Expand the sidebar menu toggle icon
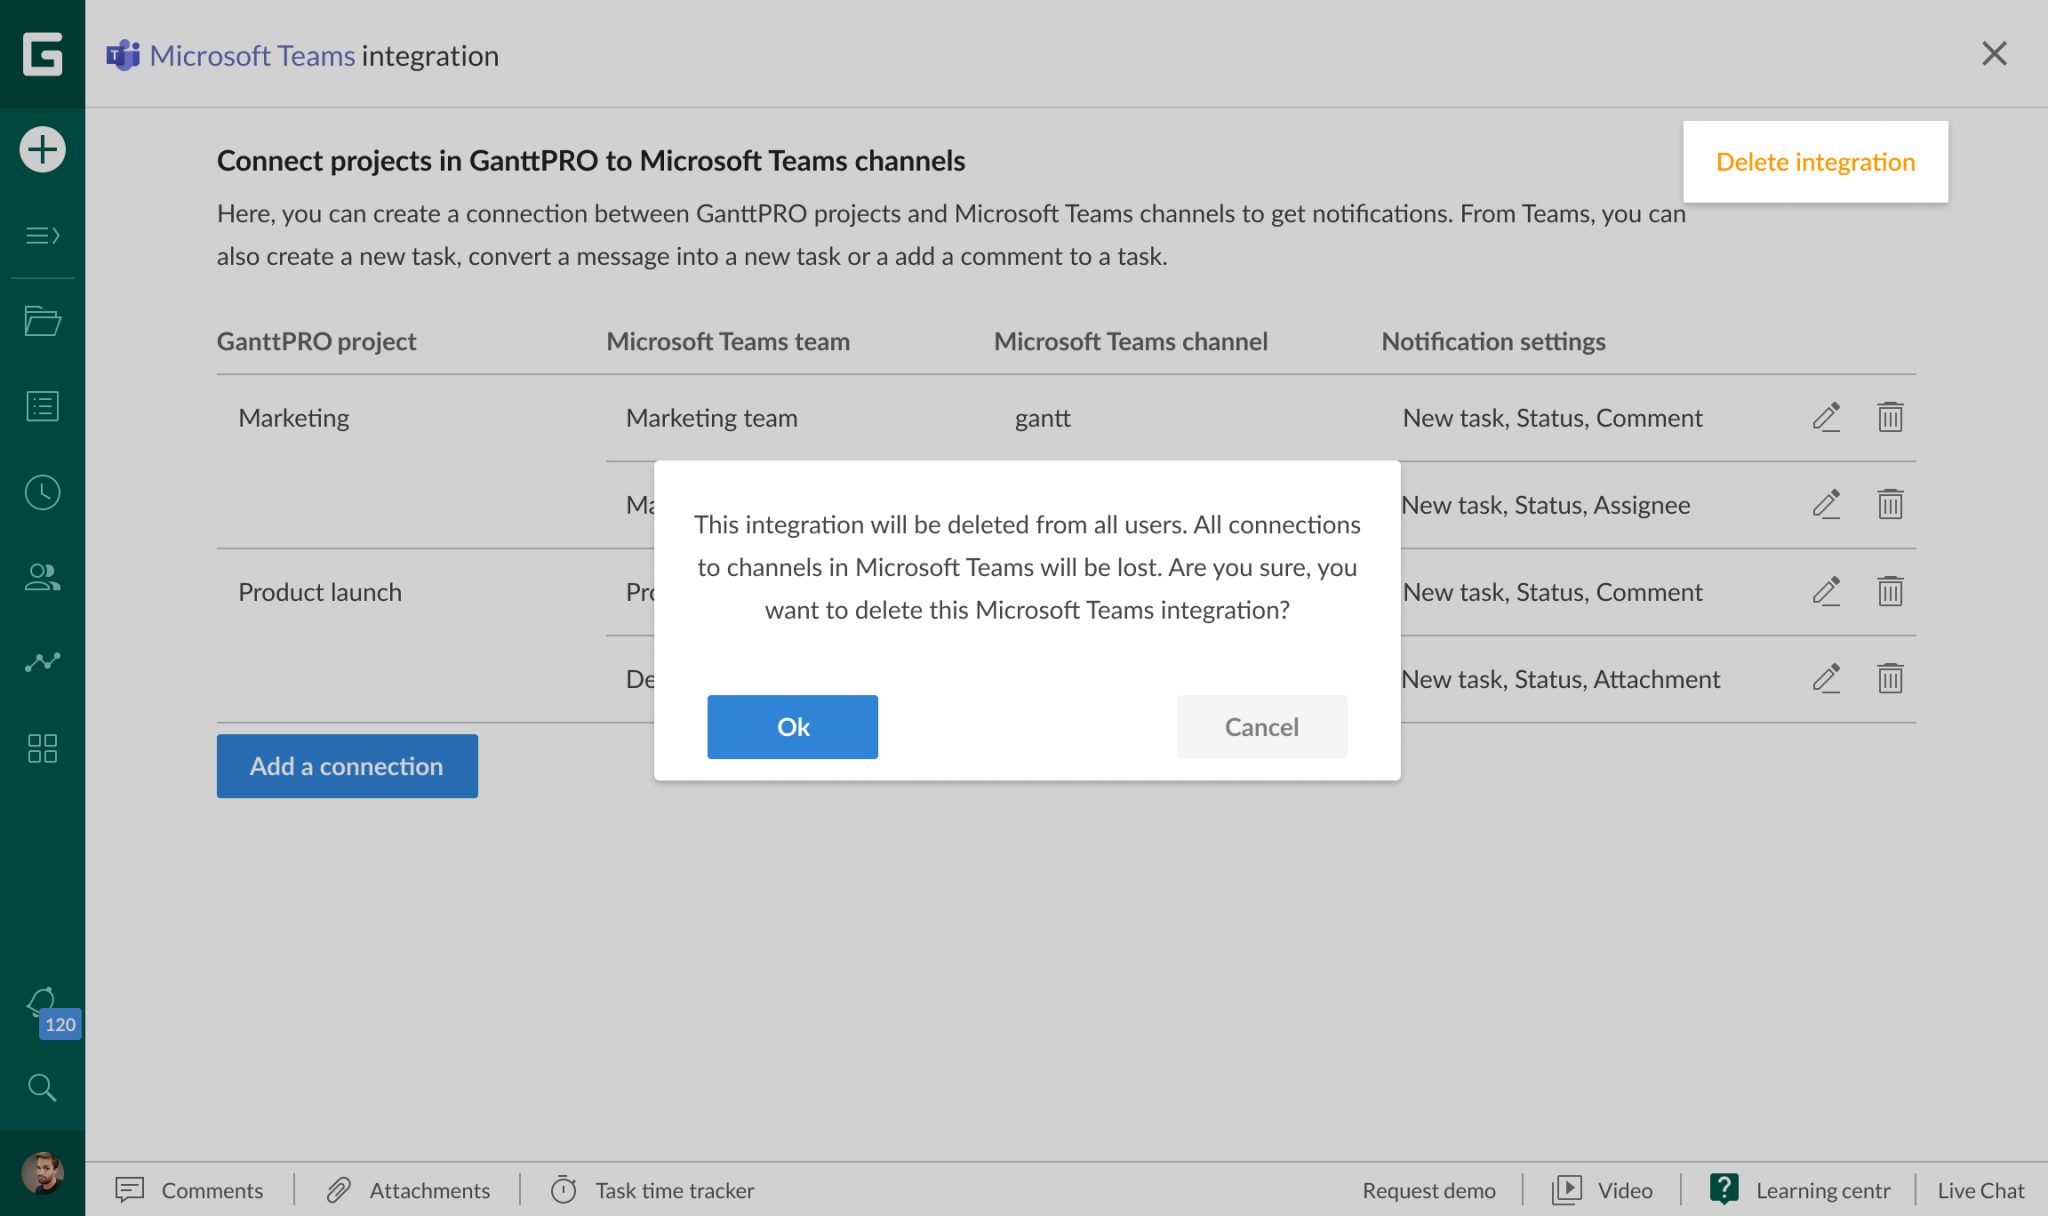This screenshot has height=1216, width=2048. [42, 236]
